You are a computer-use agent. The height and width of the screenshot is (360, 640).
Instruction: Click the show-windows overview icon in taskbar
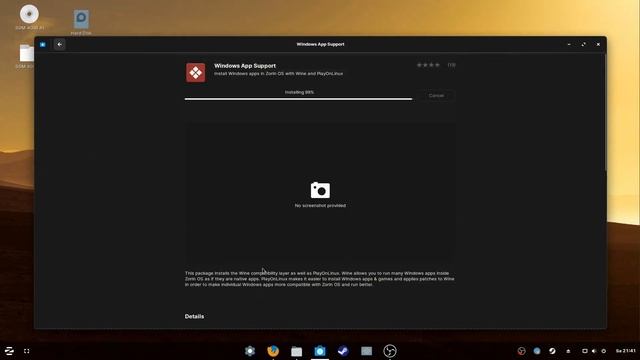pos(27,351)
